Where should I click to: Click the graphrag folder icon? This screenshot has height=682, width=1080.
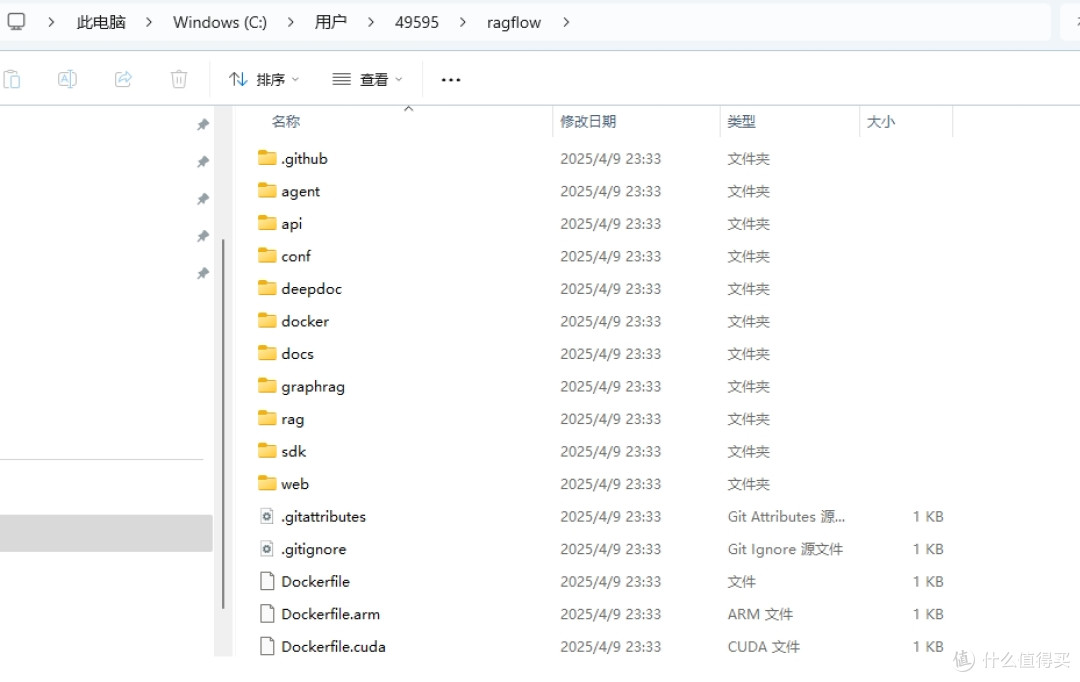(x=267, y=386)
